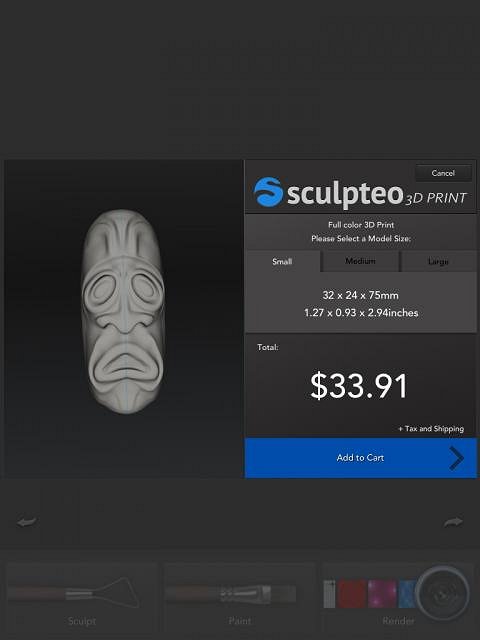This screenshot has width=480, height=640.
Task: Click the tiki mask 3D model preview
Action: 123,311
